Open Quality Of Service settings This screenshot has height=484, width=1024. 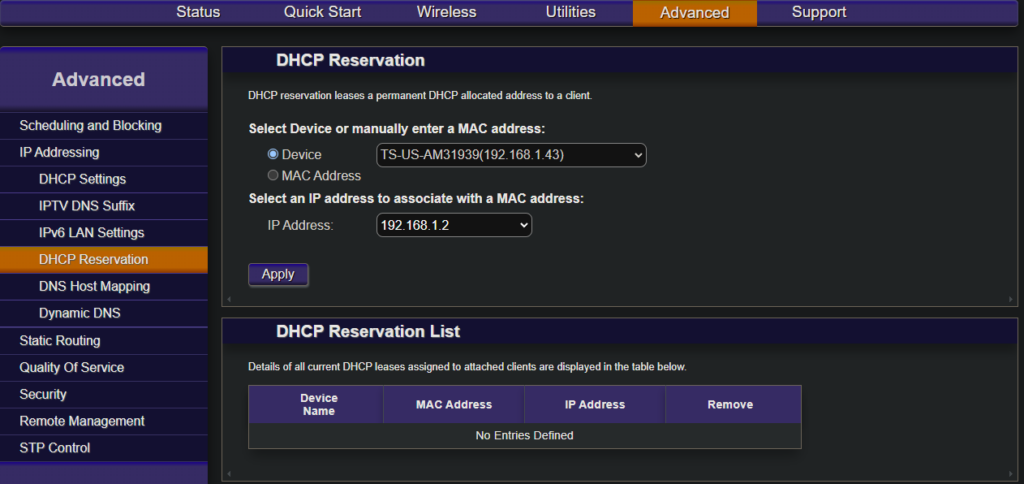(72, 368)
